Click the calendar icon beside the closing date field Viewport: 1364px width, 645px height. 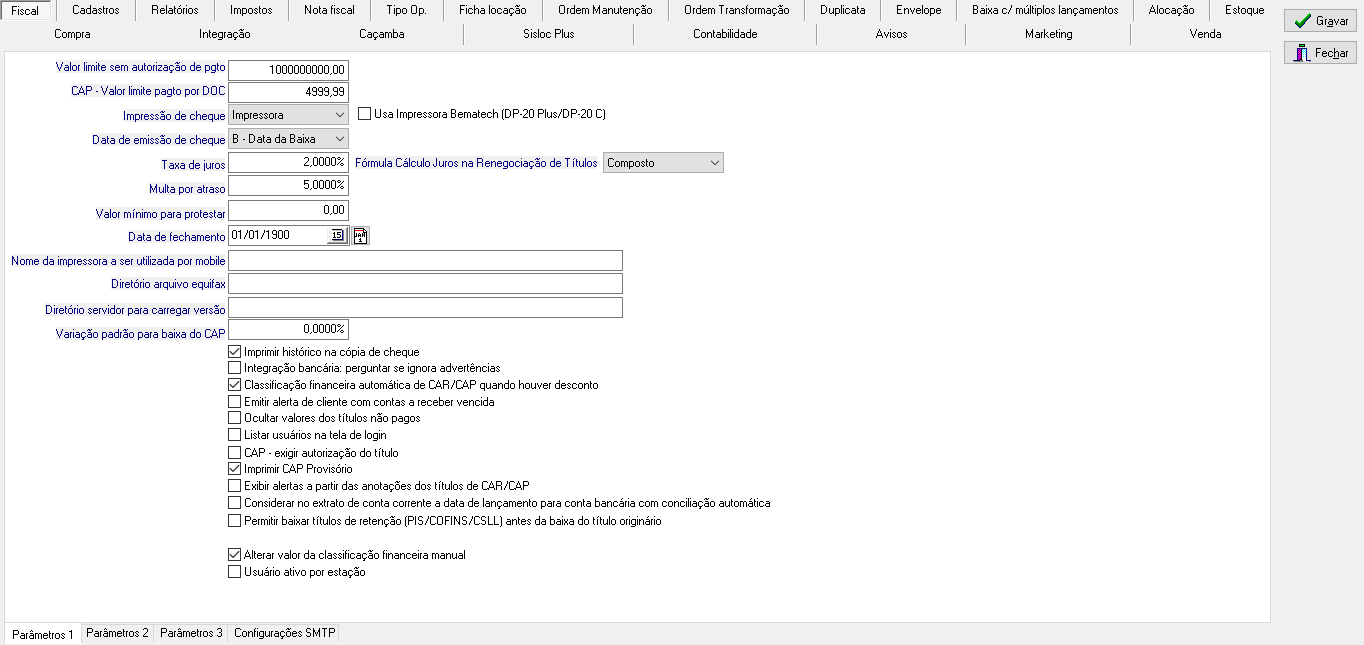point(361,236)
